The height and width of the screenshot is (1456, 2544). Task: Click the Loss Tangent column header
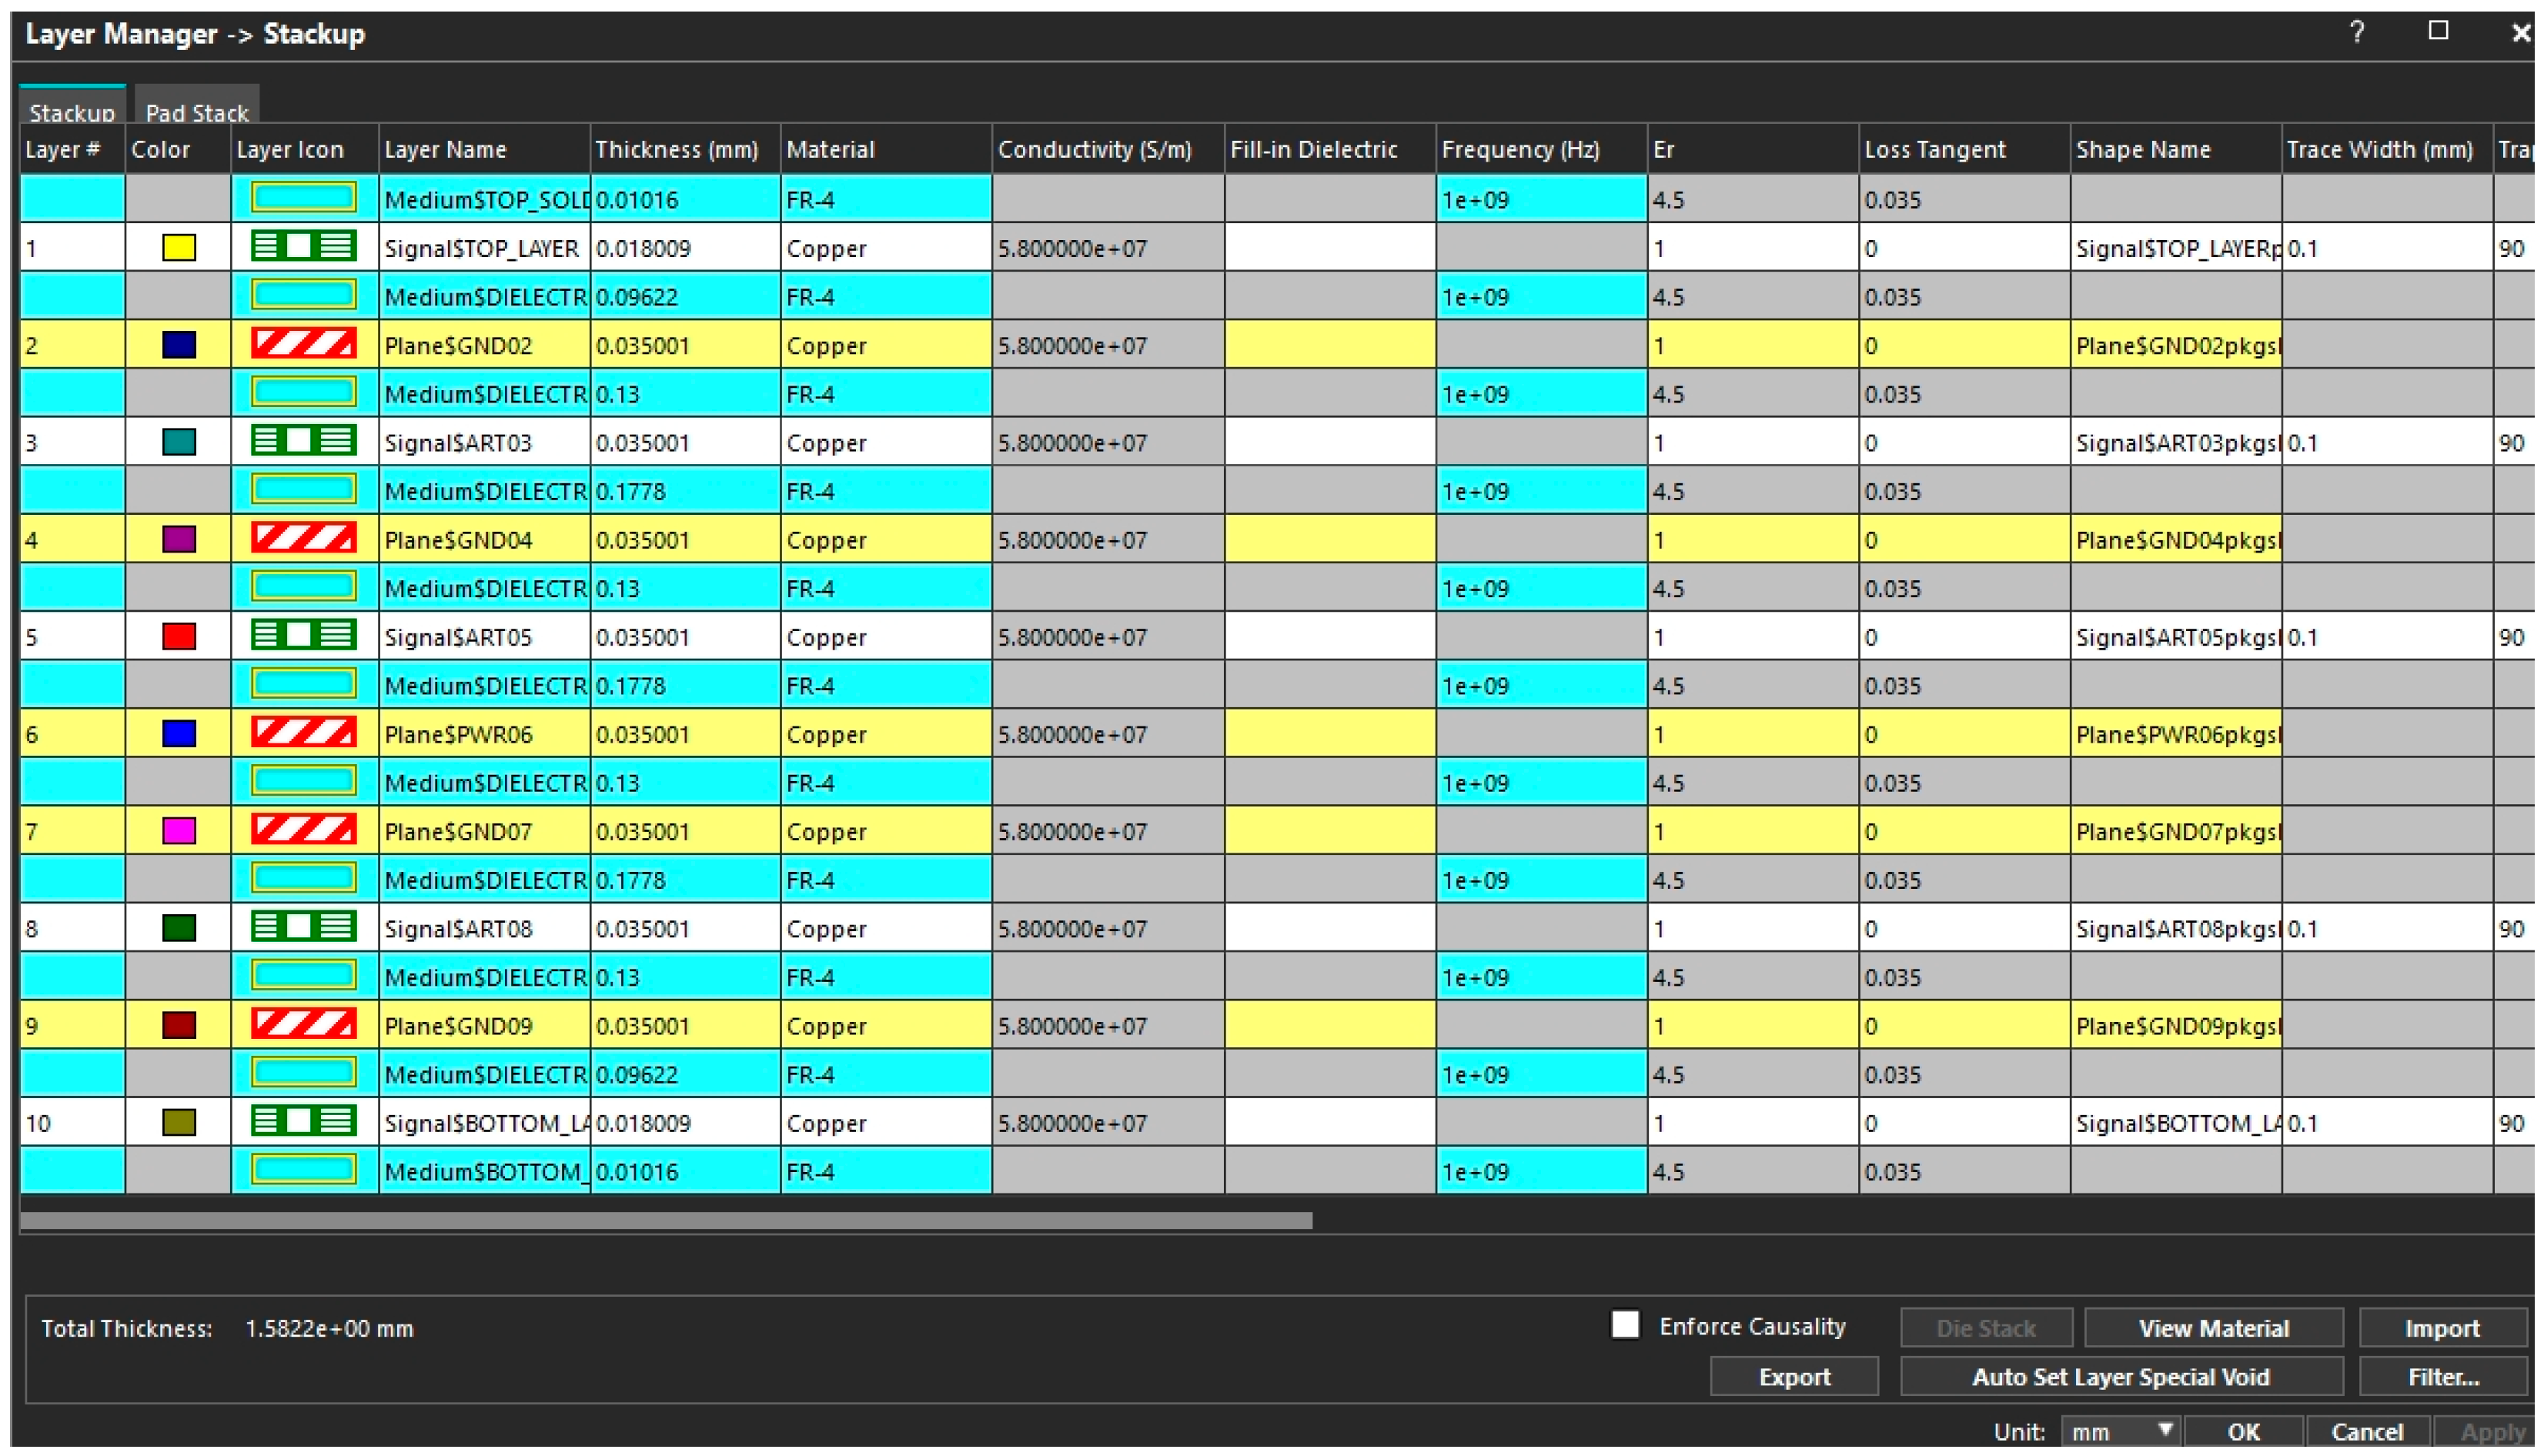[1964, 149]
